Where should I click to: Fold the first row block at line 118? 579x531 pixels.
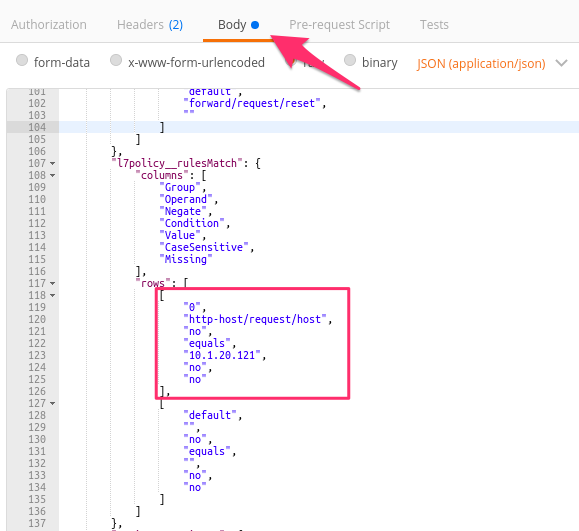pyautogui.click(x=52, y=295)
